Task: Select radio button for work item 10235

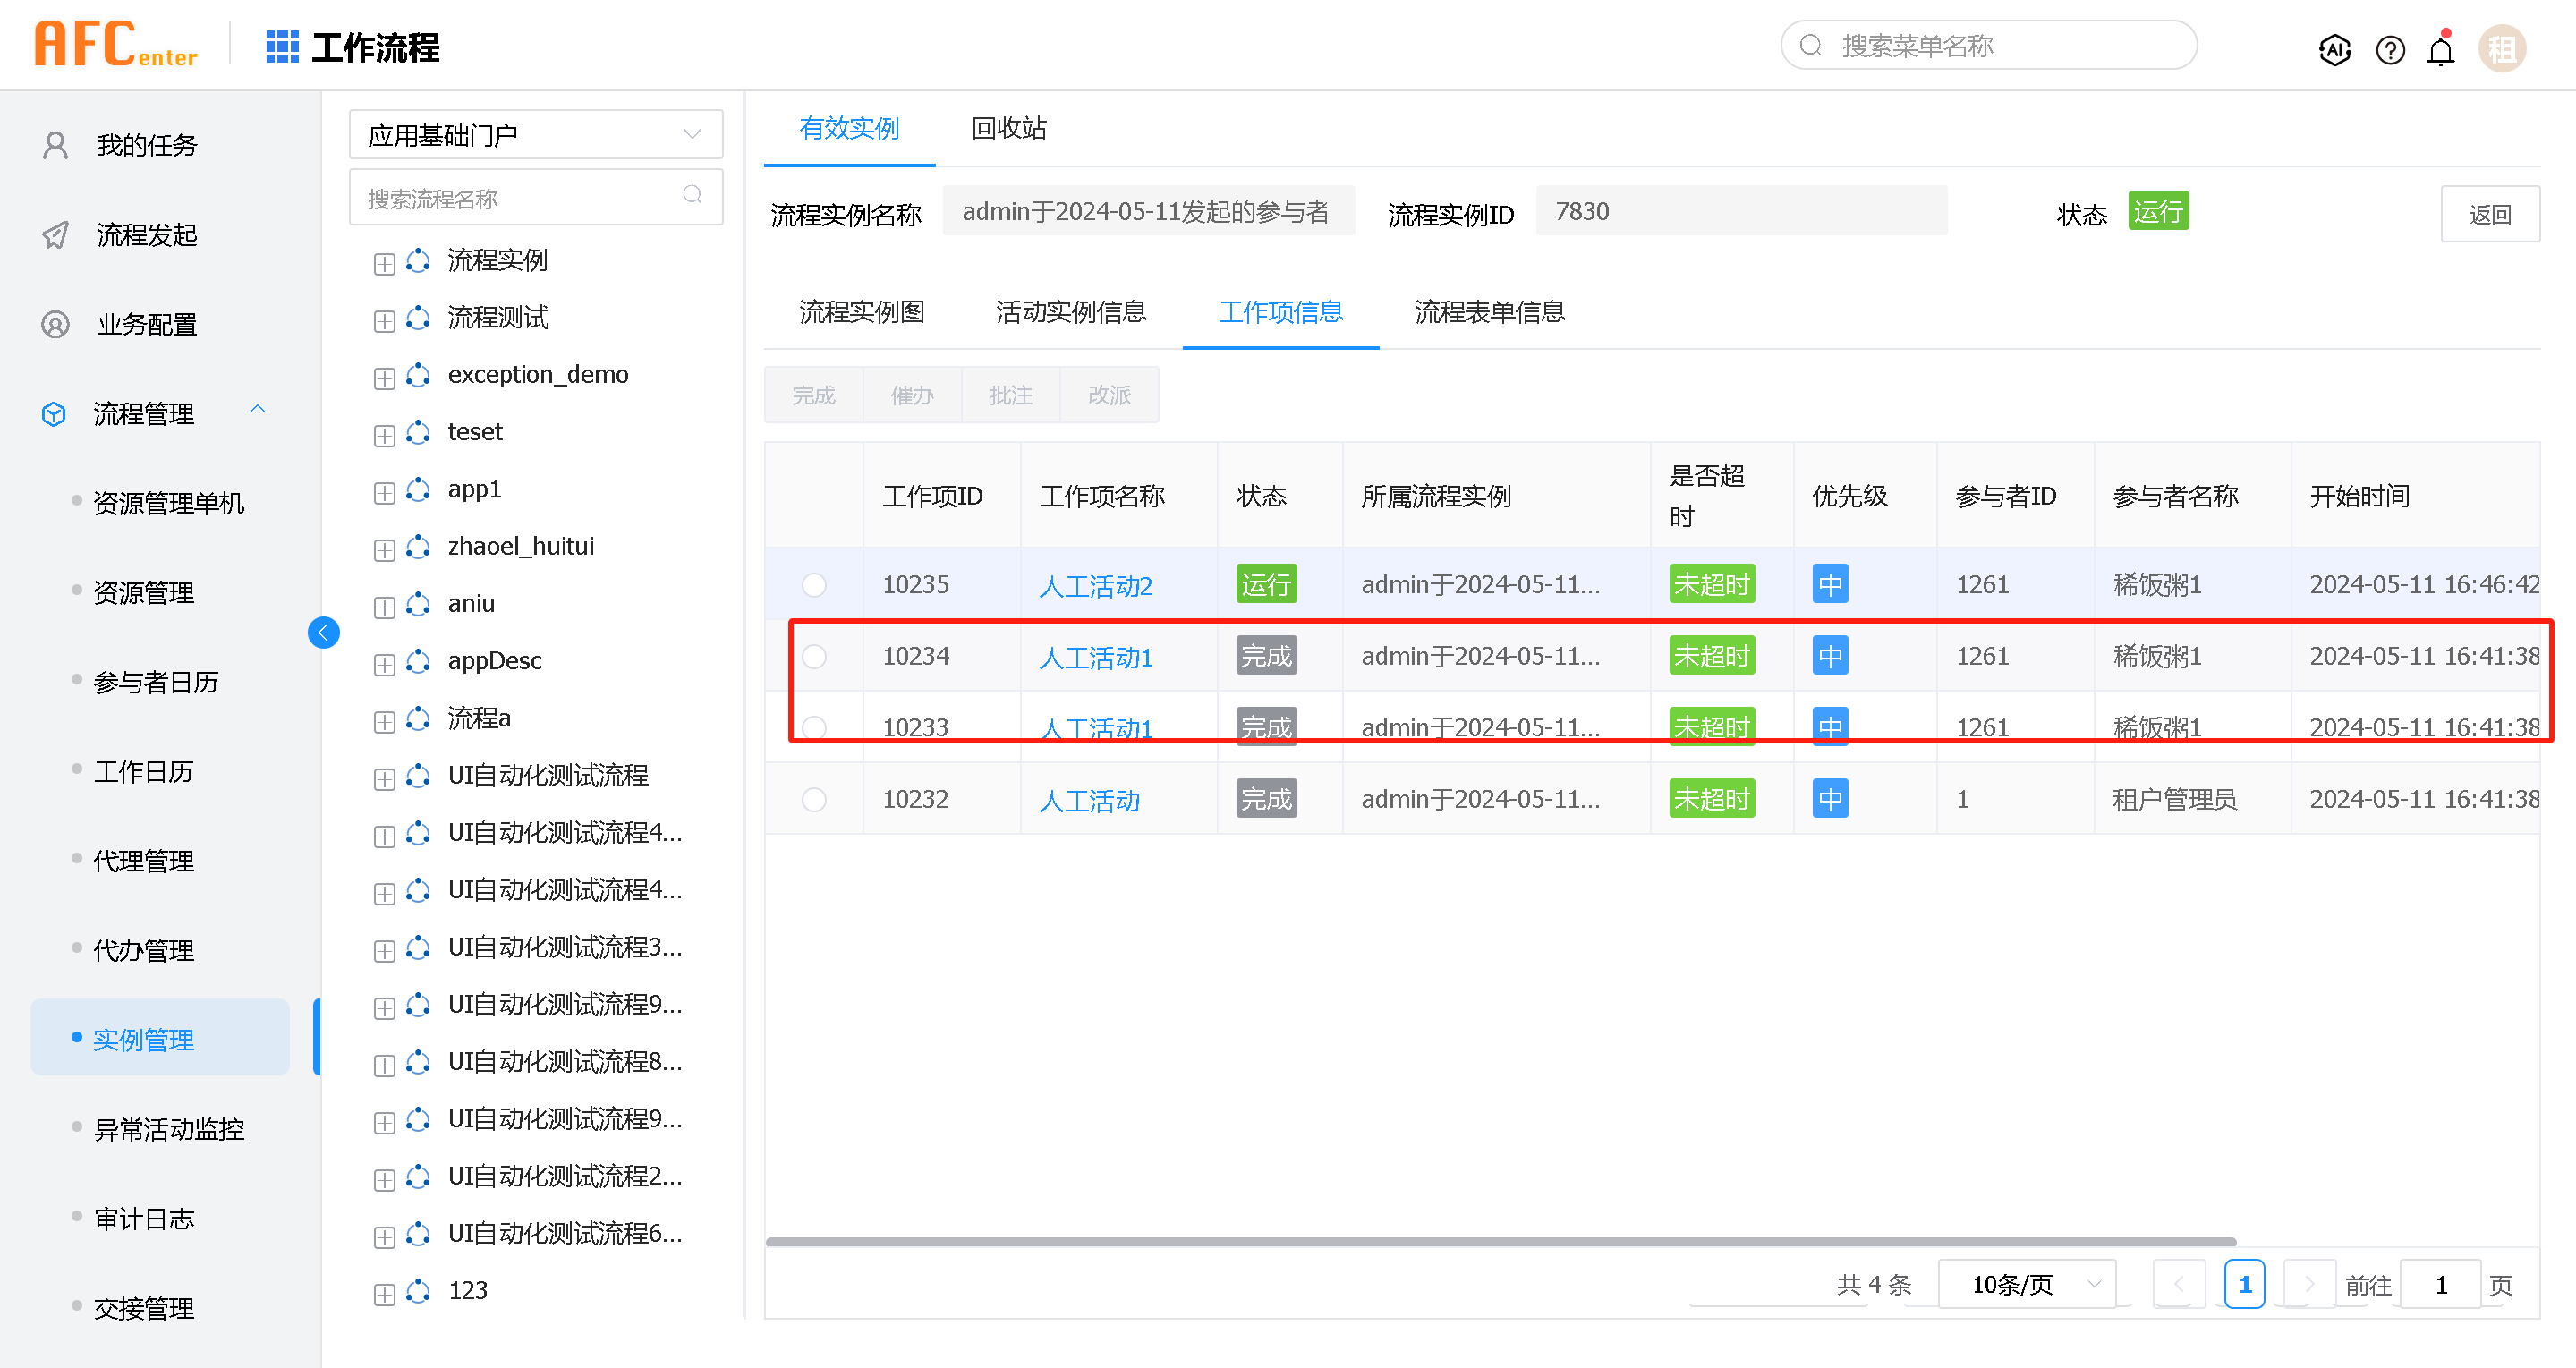Action: 814,584
